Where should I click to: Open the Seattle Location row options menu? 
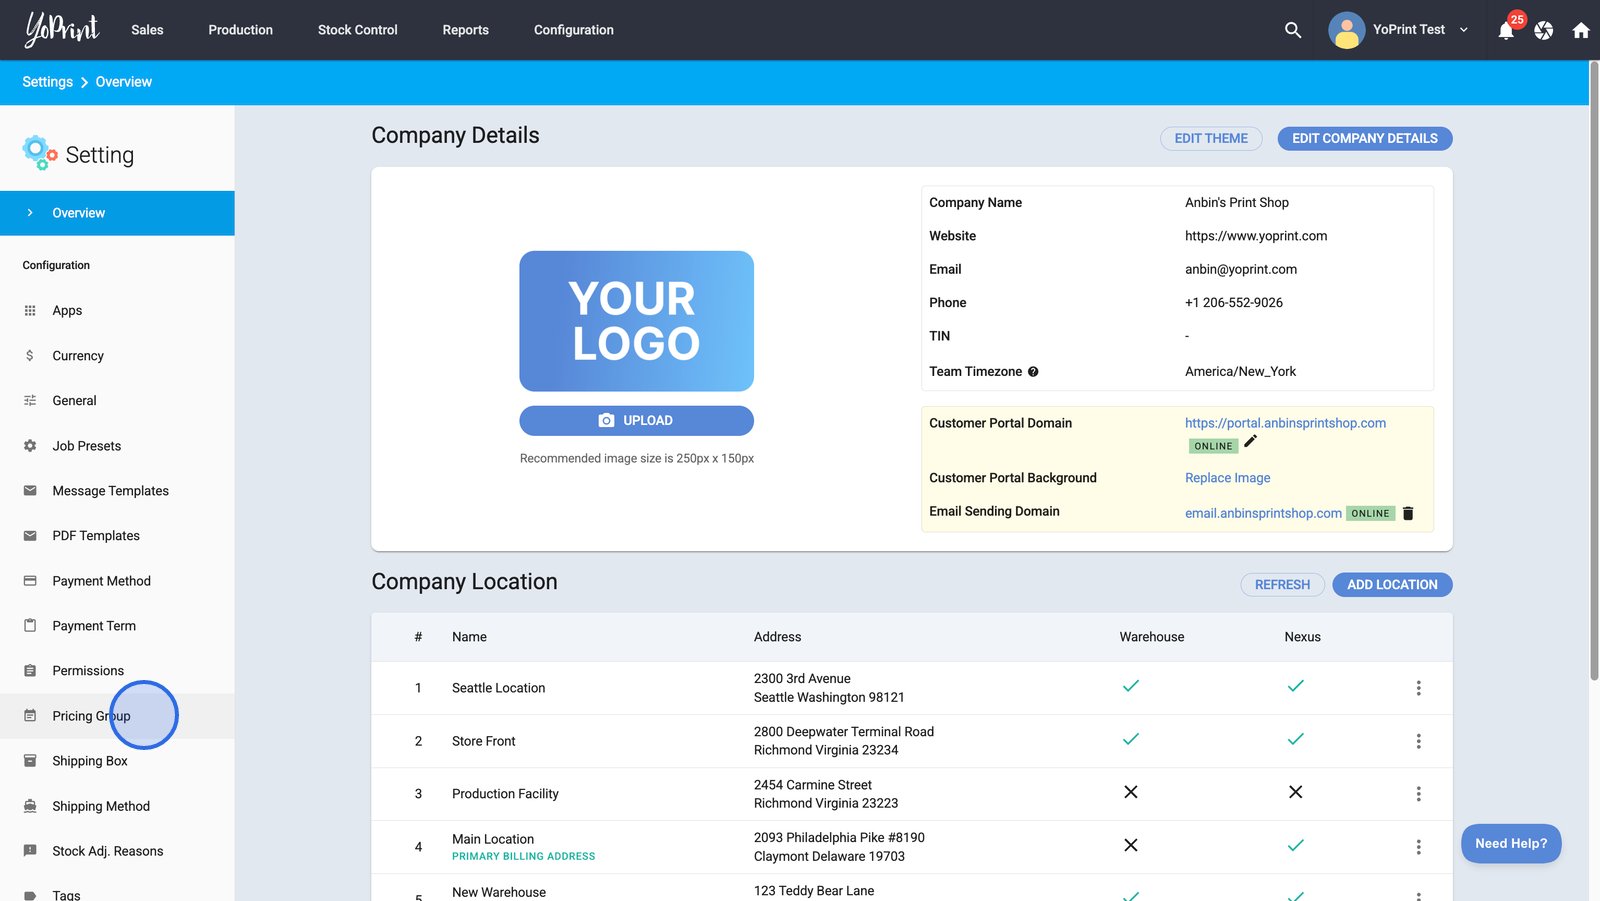(1418, 688)
